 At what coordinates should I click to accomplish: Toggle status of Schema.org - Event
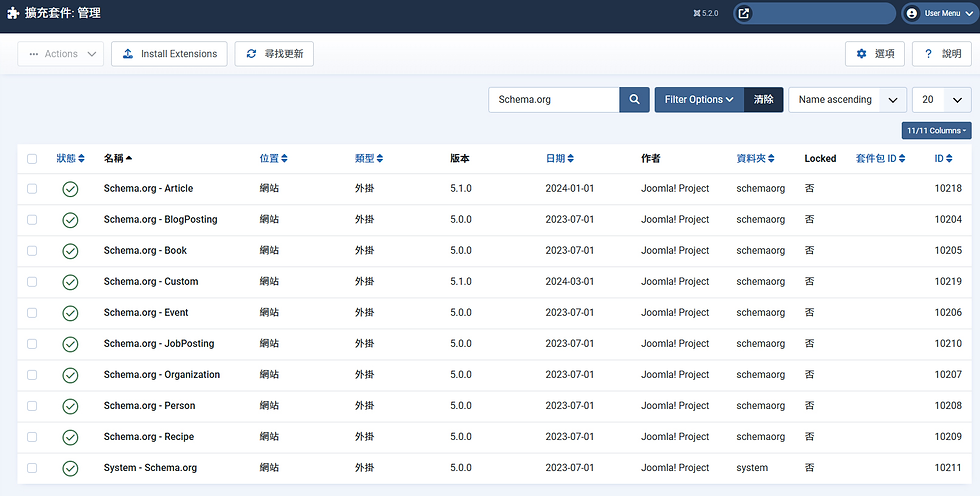point(71,313)
